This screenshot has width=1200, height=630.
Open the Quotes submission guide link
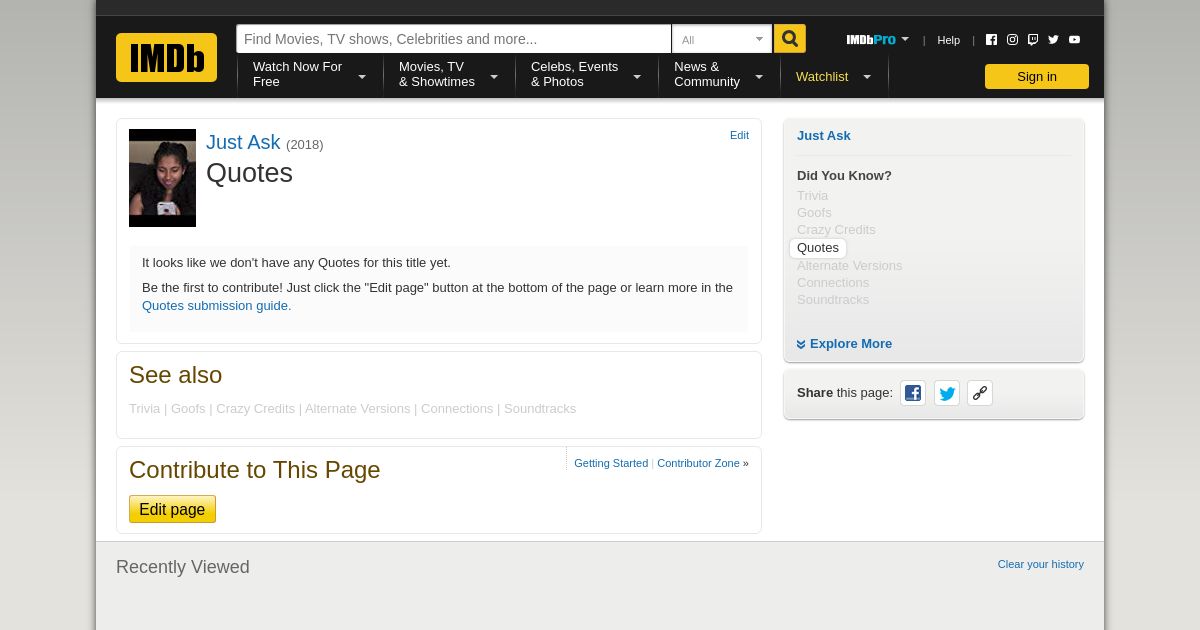click(216, 306)
